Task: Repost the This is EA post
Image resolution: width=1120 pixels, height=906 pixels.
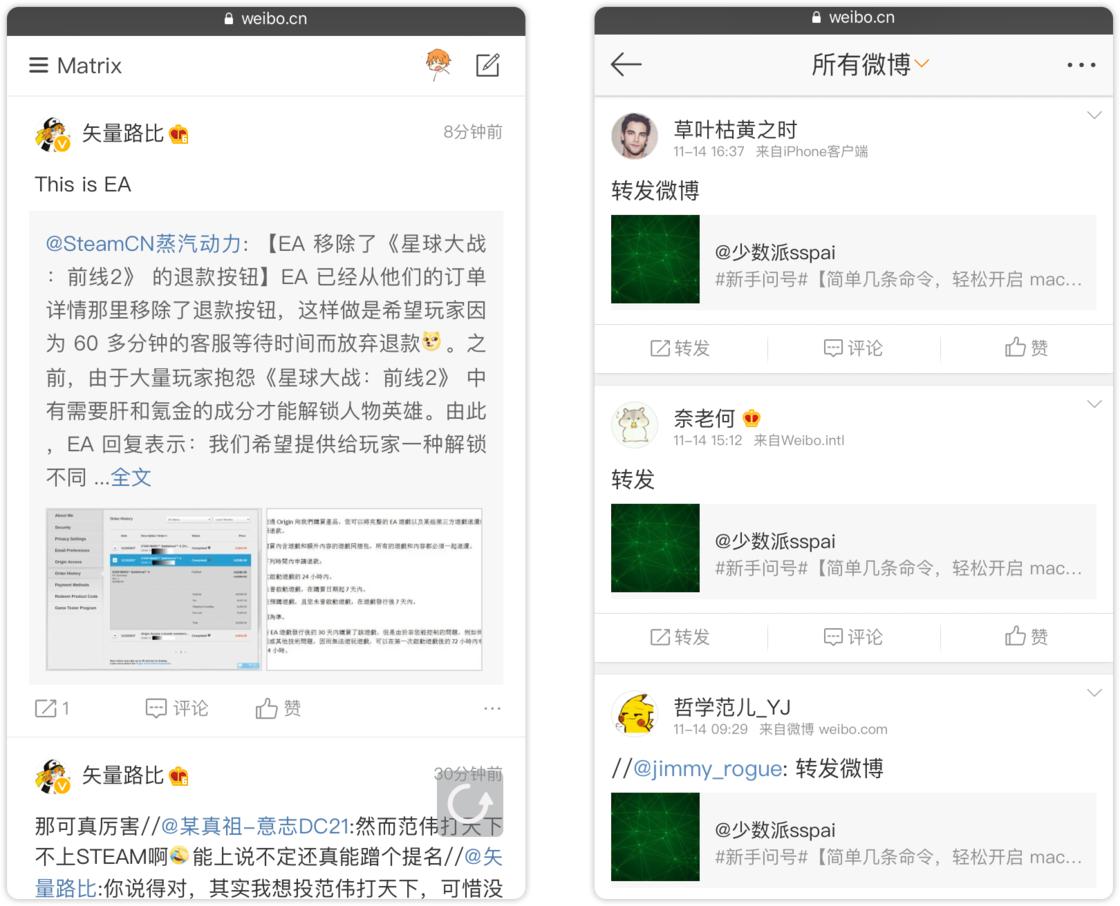Action: click(x=52, y=708)
